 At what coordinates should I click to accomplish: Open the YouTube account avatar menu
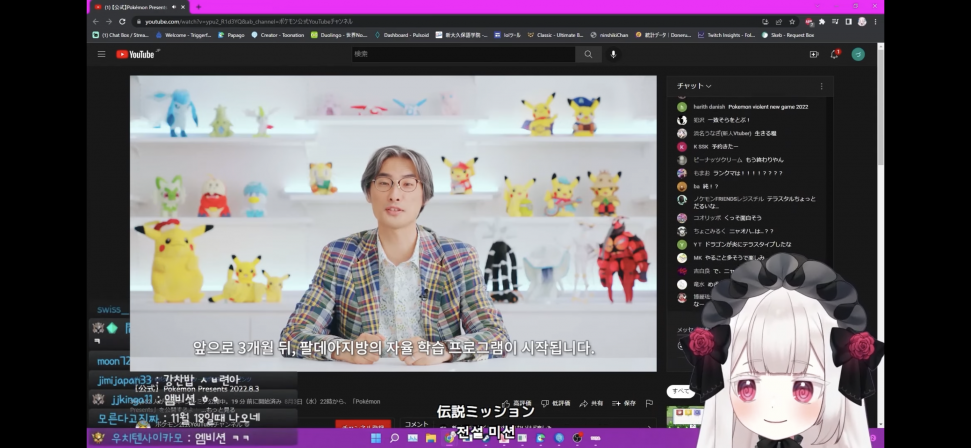click(858, 55)
